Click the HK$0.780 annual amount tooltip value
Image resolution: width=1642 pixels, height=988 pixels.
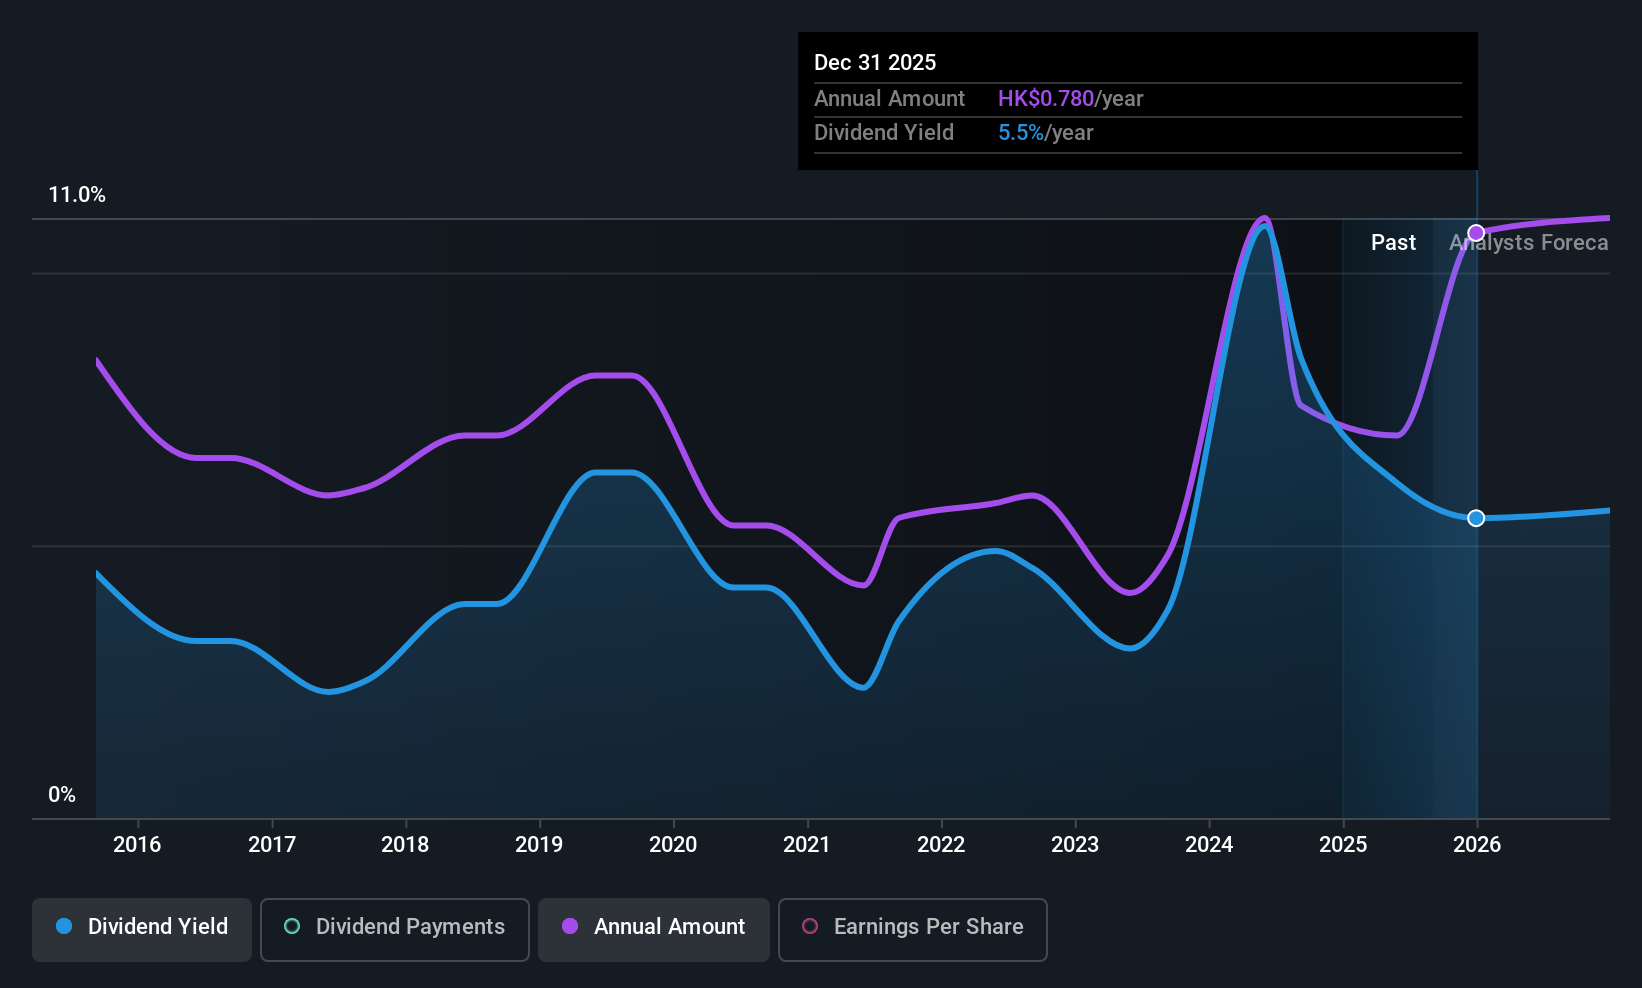point(1046,98)
